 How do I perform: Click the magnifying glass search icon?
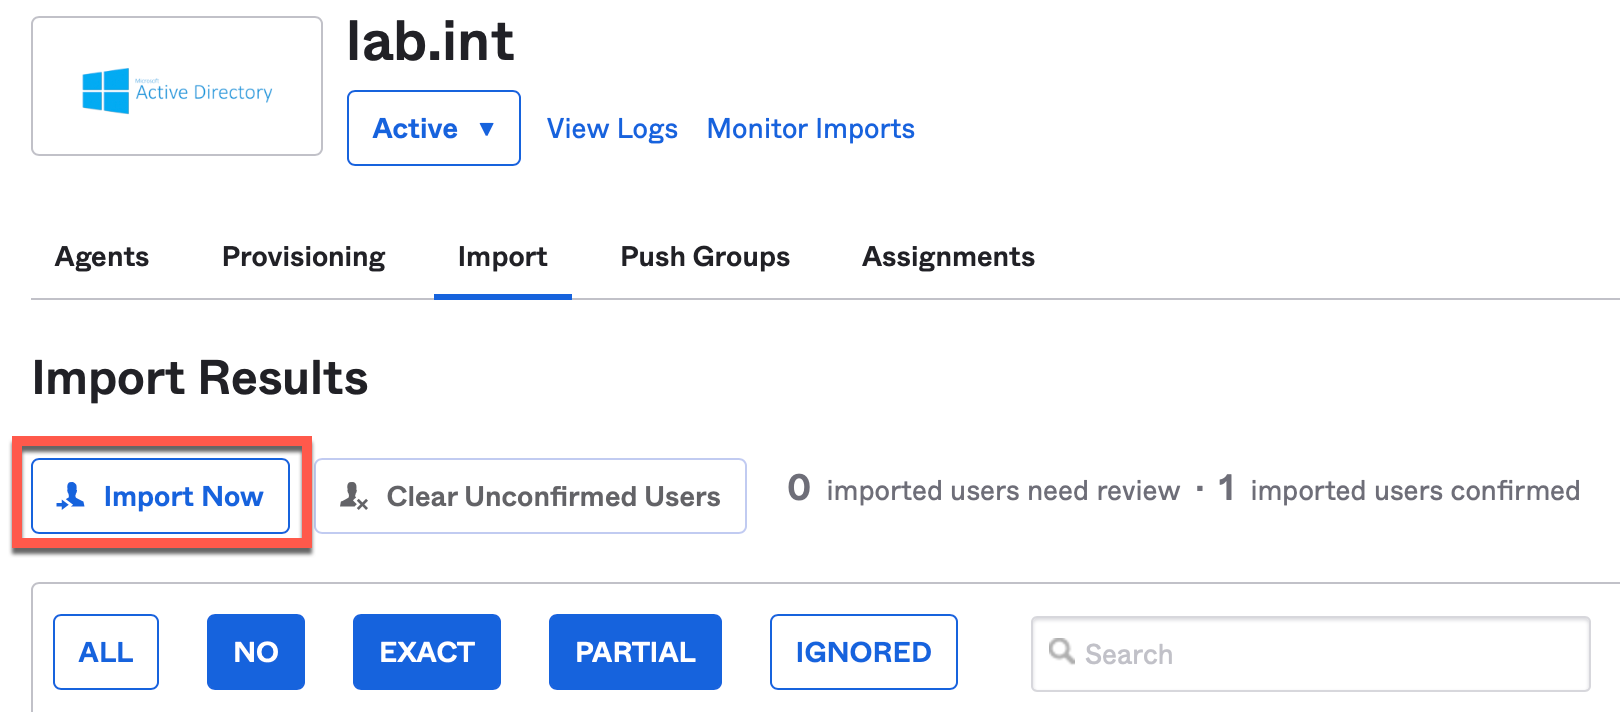coord(1061,652)
